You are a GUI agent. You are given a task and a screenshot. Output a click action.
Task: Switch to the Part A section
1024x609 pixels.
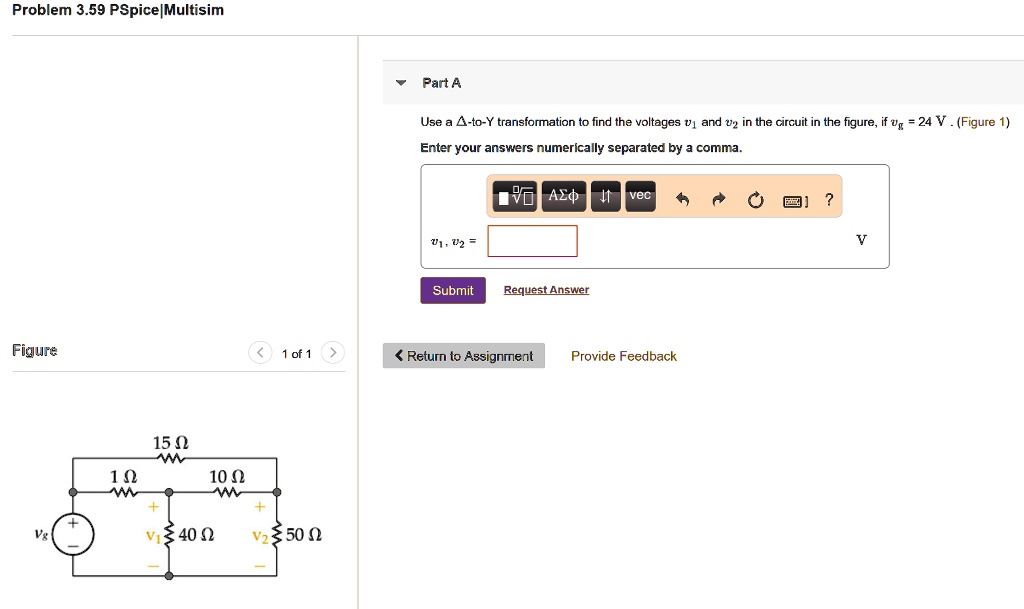click(x=441, y=83)
